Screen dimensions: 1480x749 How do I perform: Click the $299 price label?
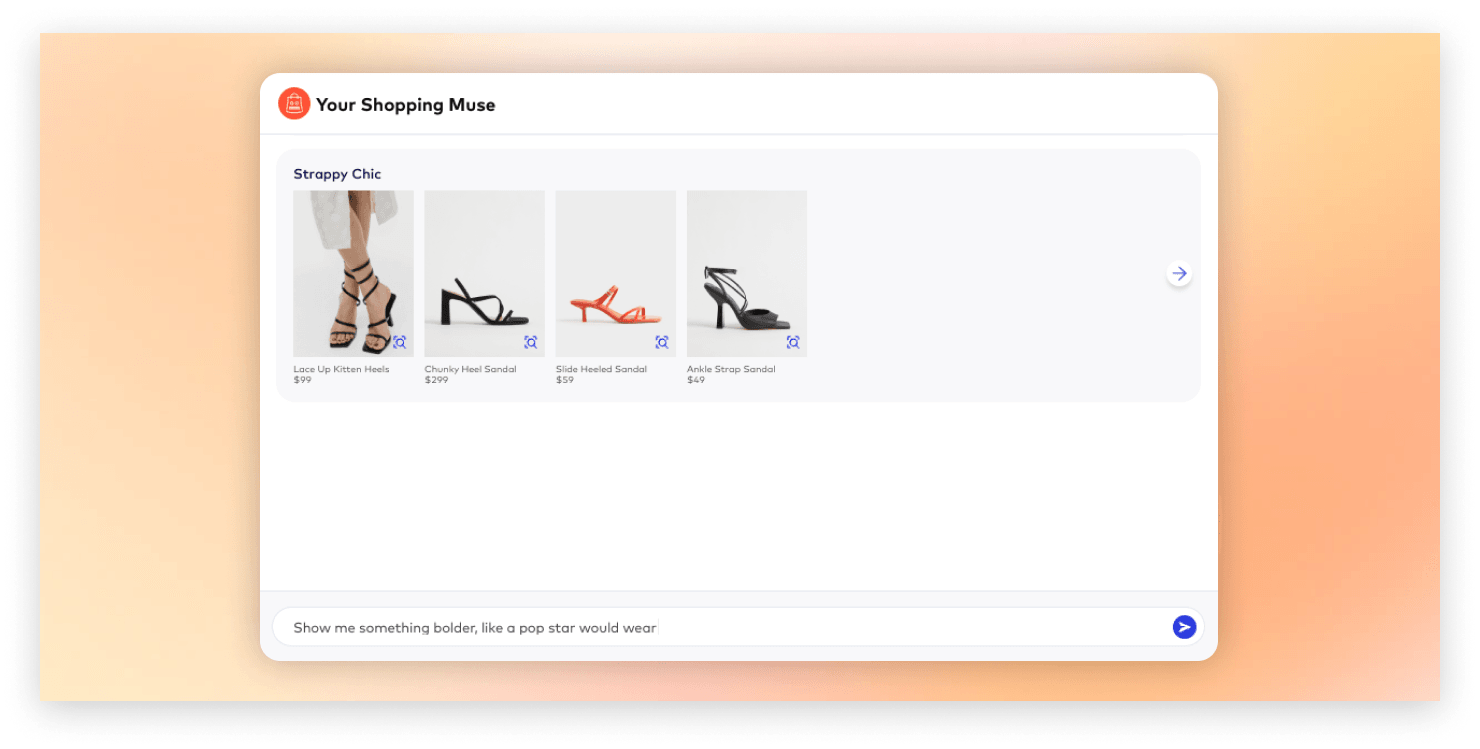click(436, 380)
